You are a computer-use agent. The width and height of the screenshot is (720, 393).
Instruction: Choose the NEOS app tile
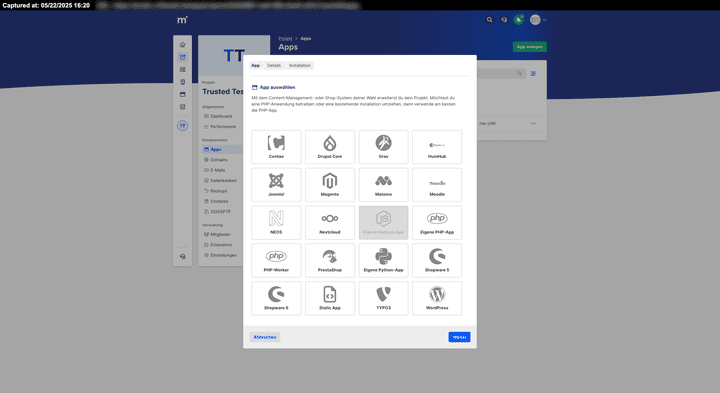pos(276,223)
